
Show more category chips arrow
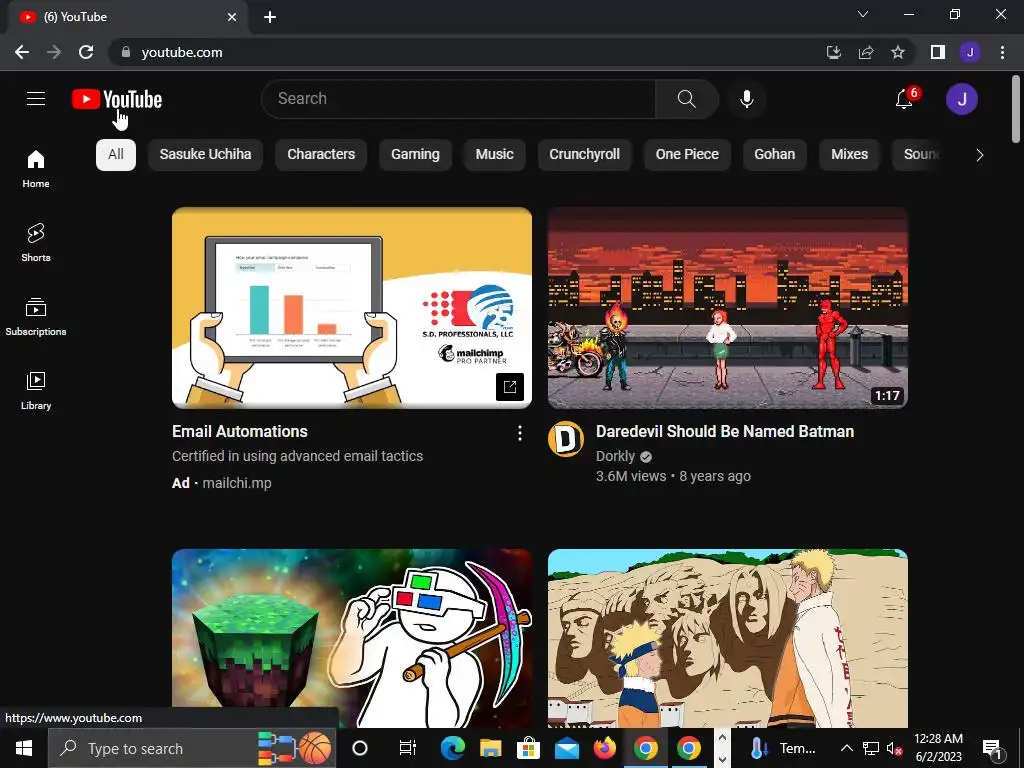click(x=979, y=155)
